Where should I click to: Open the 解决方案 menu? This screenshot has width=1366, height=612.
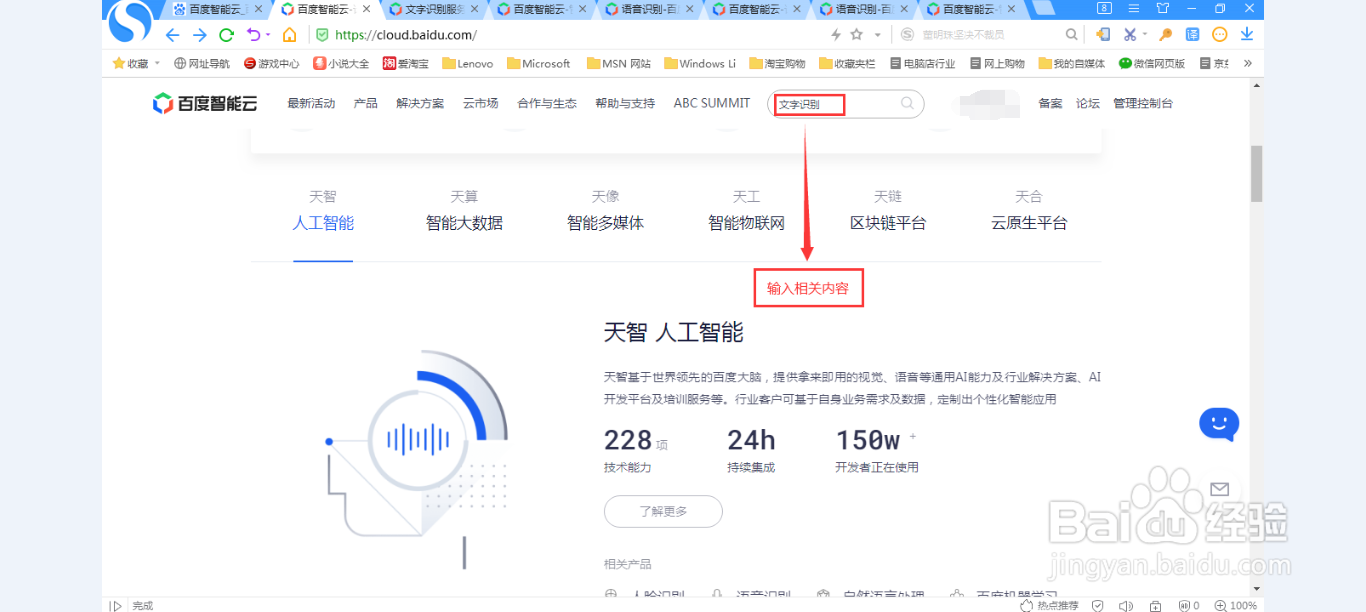[x=420, y=103]
